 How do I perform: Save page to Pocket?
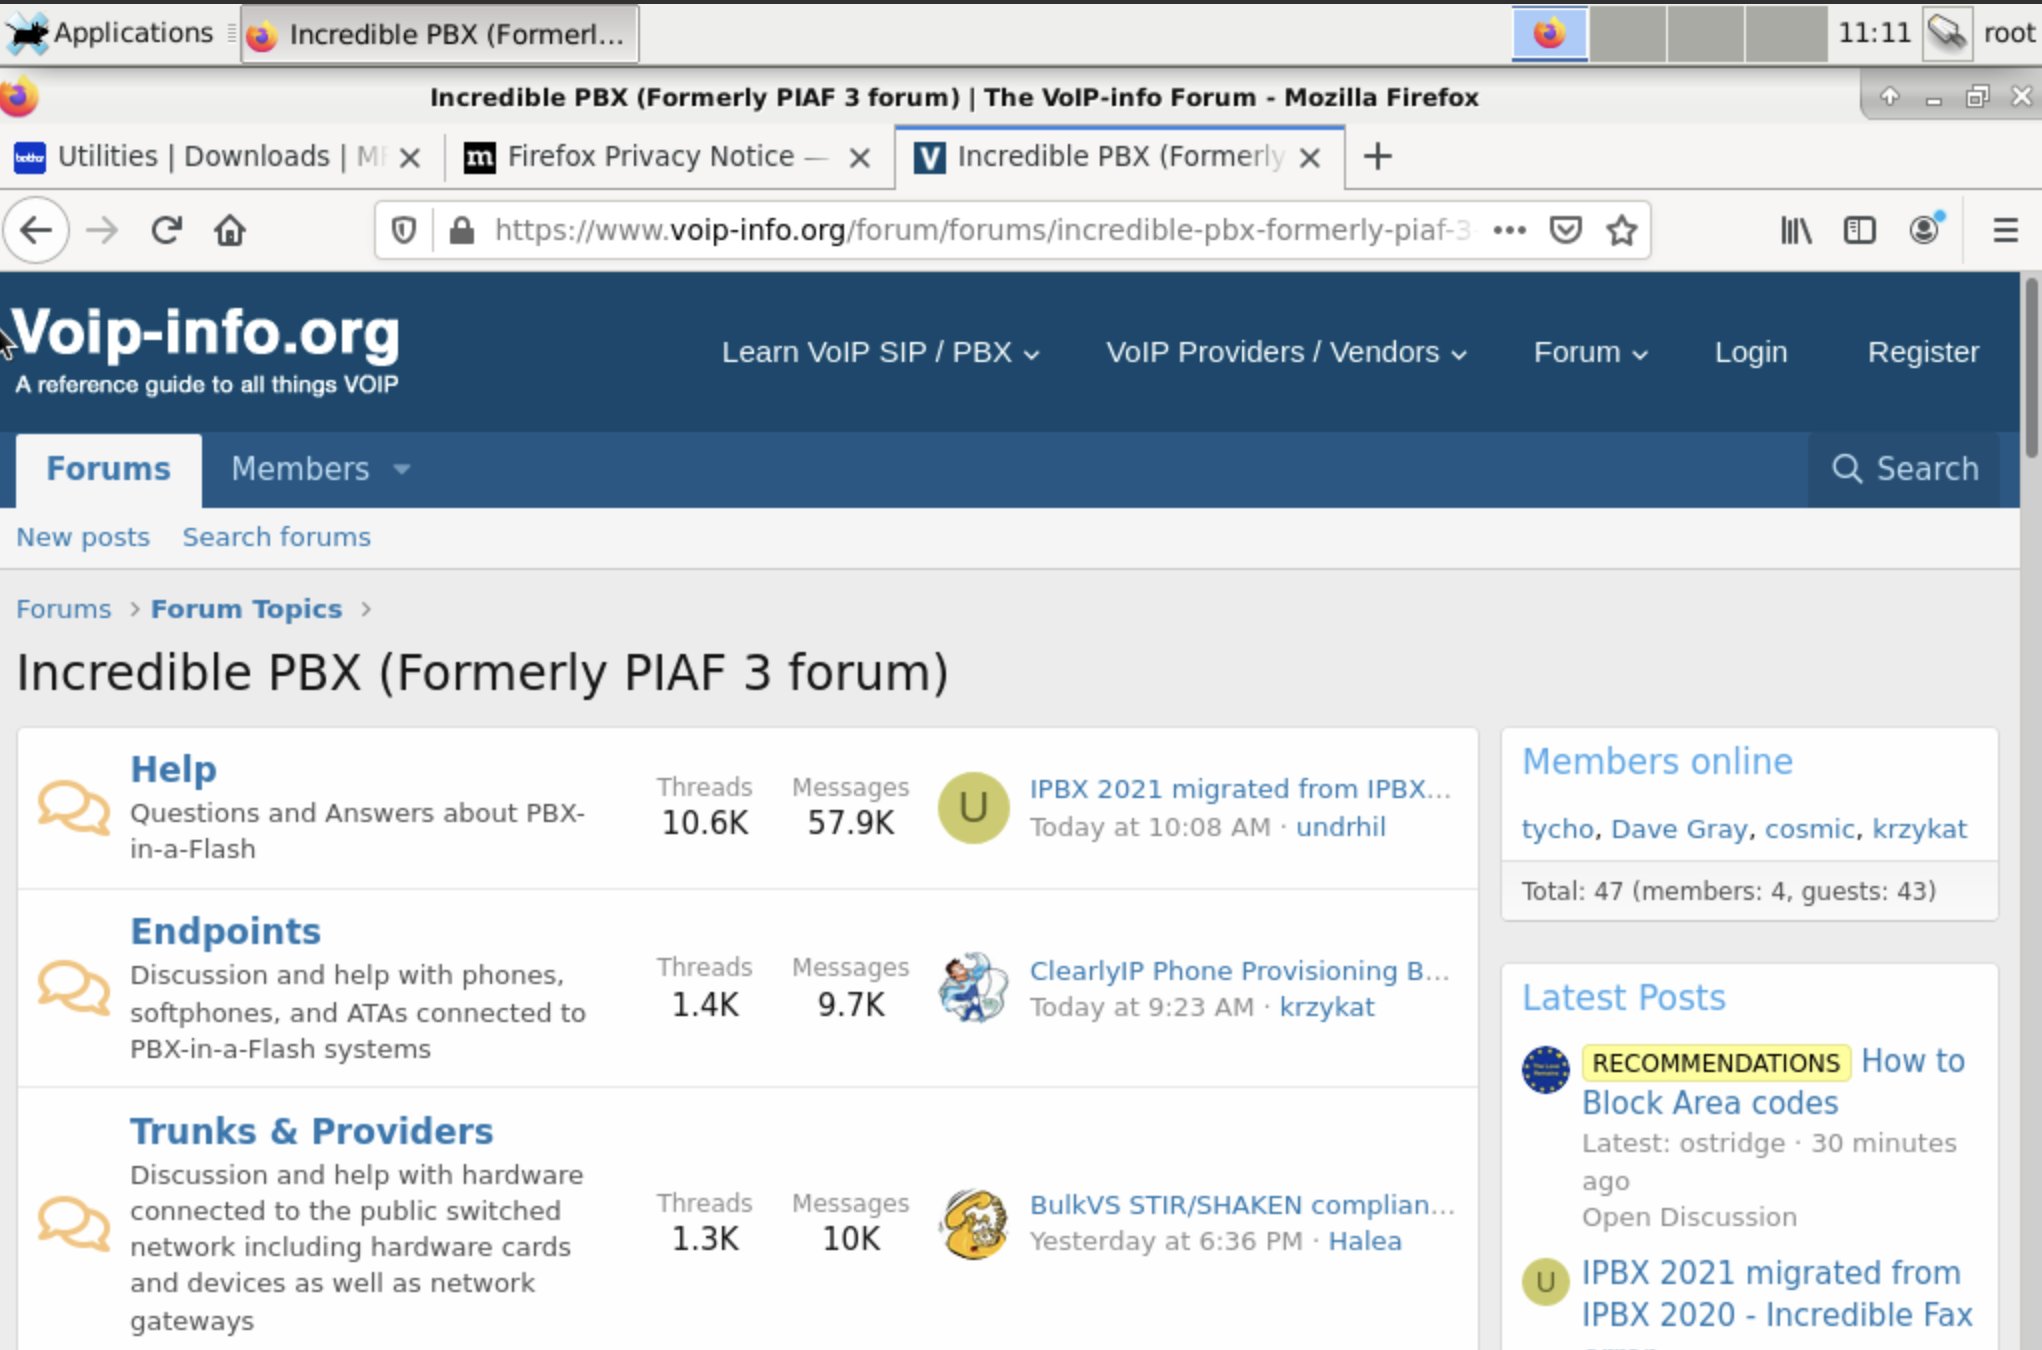click(x=1565, y=231)
